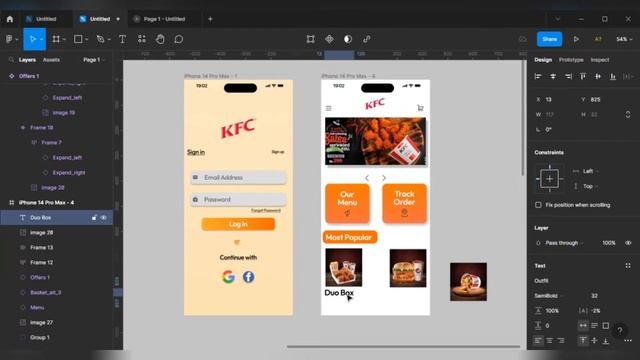Select the Rectangle shape tool
Screen dimensions: 640x360
click(78, 39)
